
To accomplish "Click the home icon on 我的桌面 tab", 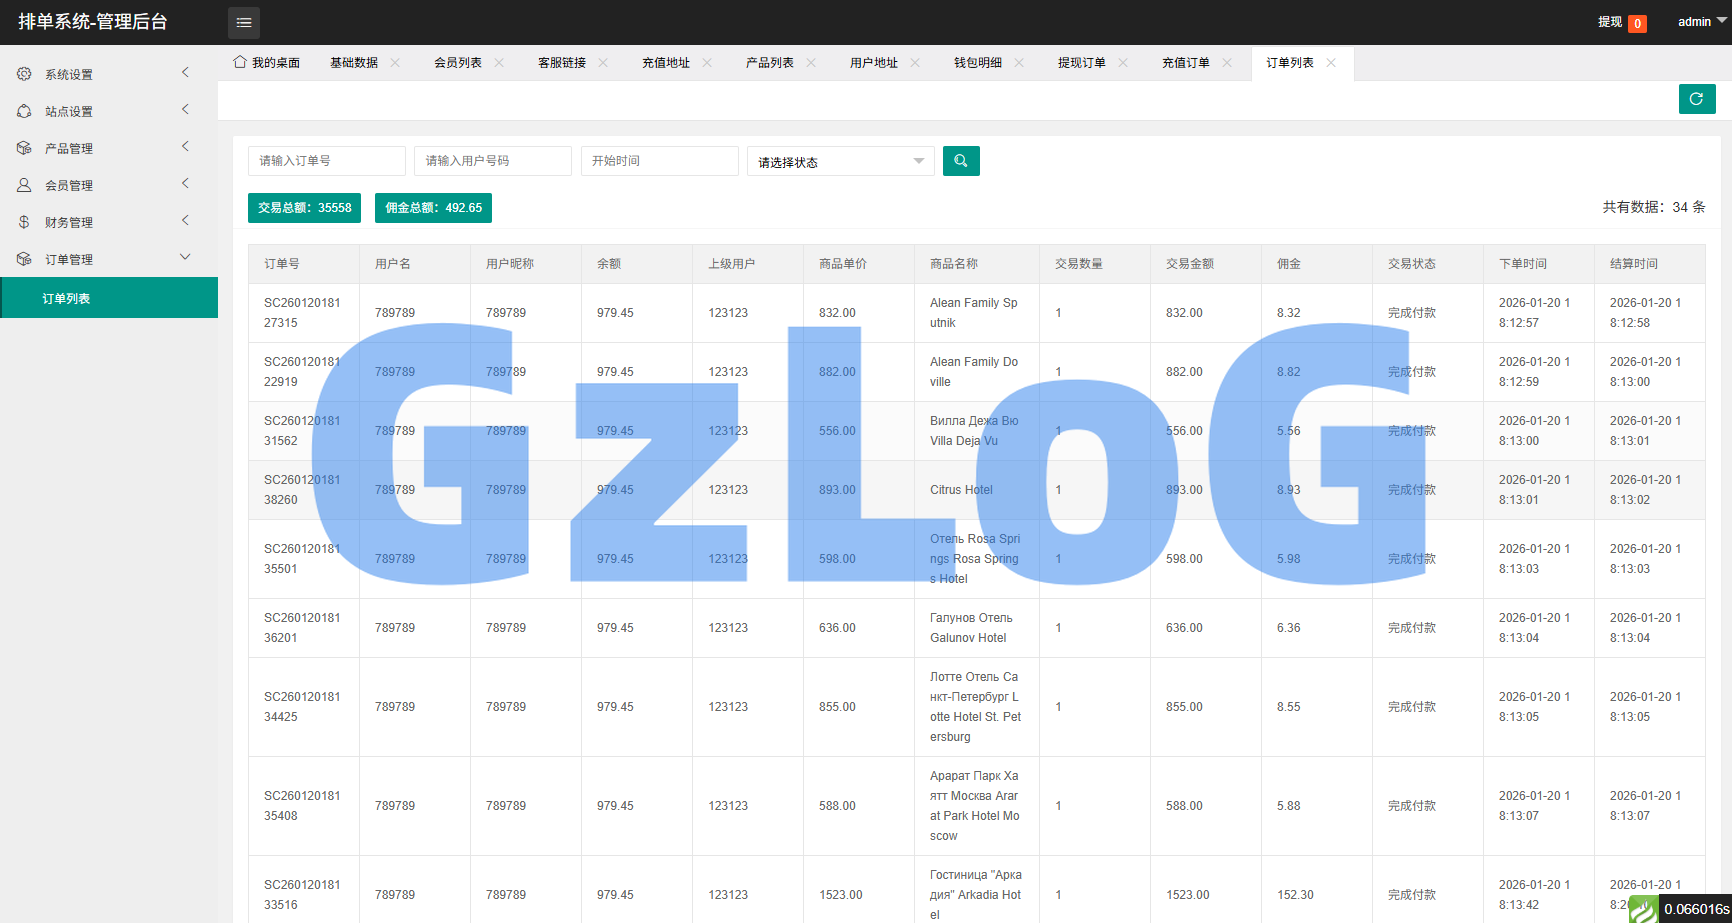I will point(240,62).
